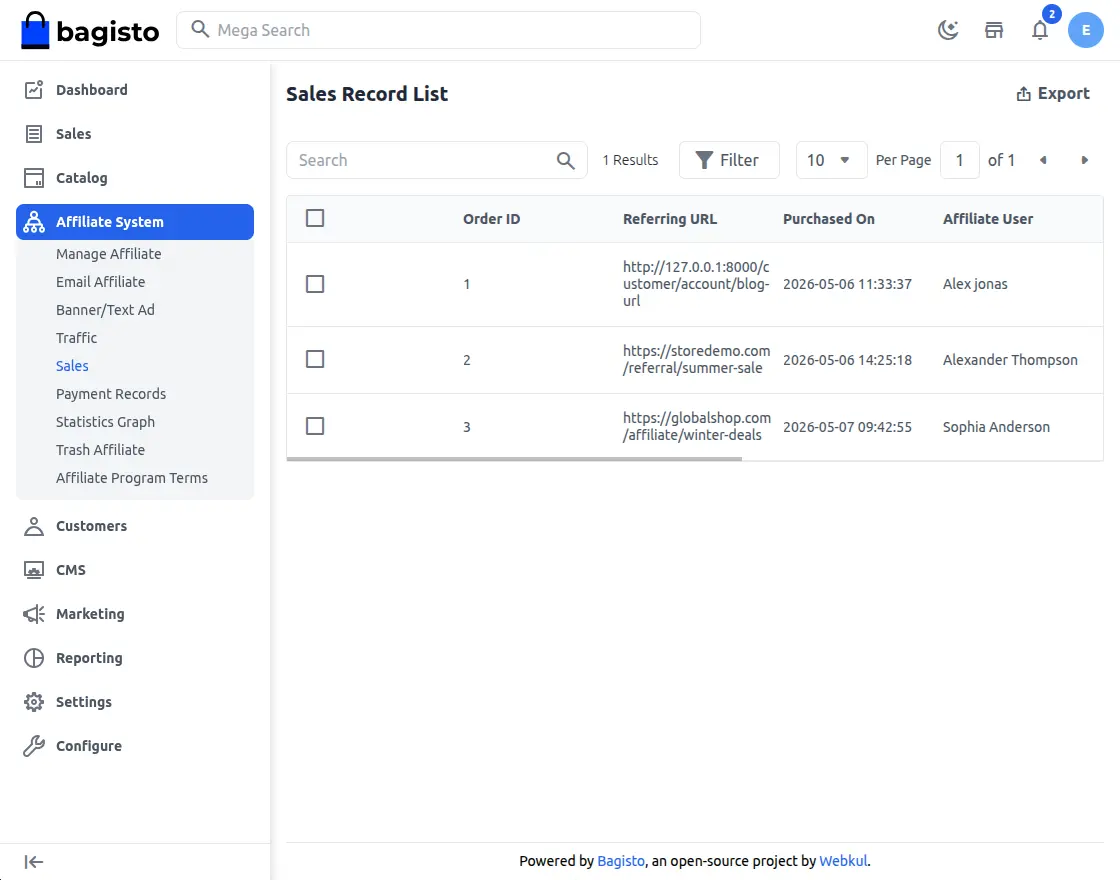Image resolution: width=1120 pixels, height=880 pixels.
Task: Collapse the sidebar with arrow icon
Action: [34, 862]
